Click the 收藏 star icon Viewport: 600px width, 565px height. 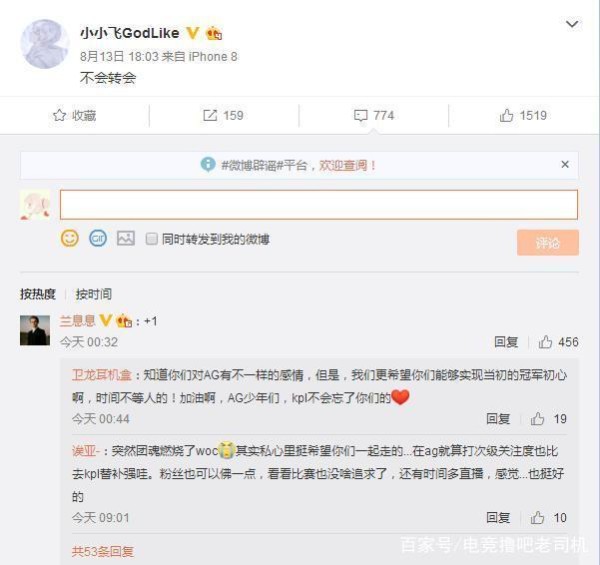pos(59,115)
